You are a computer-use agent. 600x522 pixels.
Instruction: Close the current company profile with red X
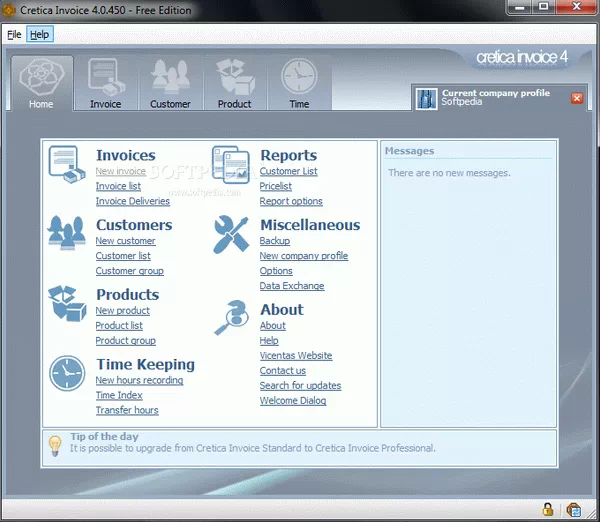click(x=577, y=98)
